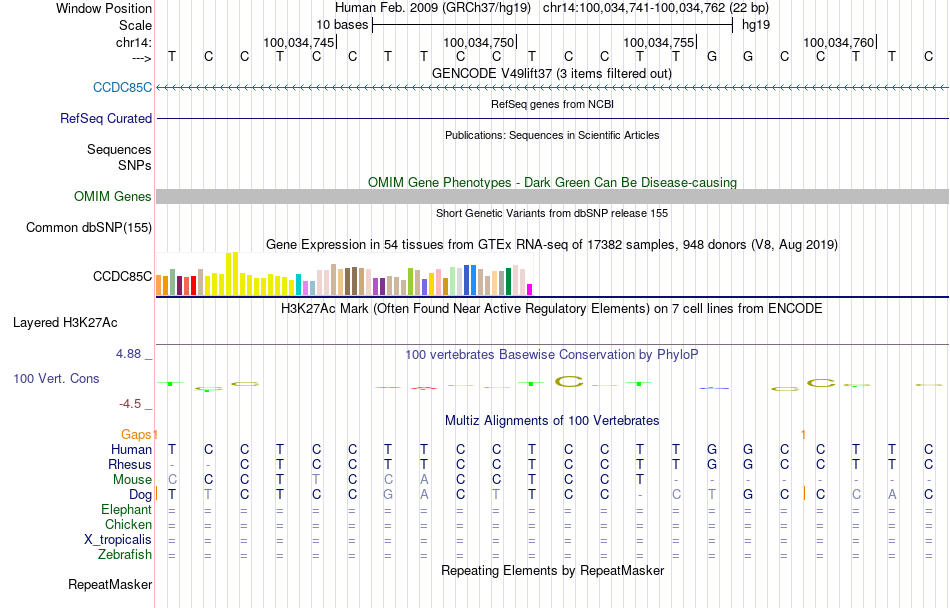Click the gray OMIM Genes item bar

click(552, 196)
